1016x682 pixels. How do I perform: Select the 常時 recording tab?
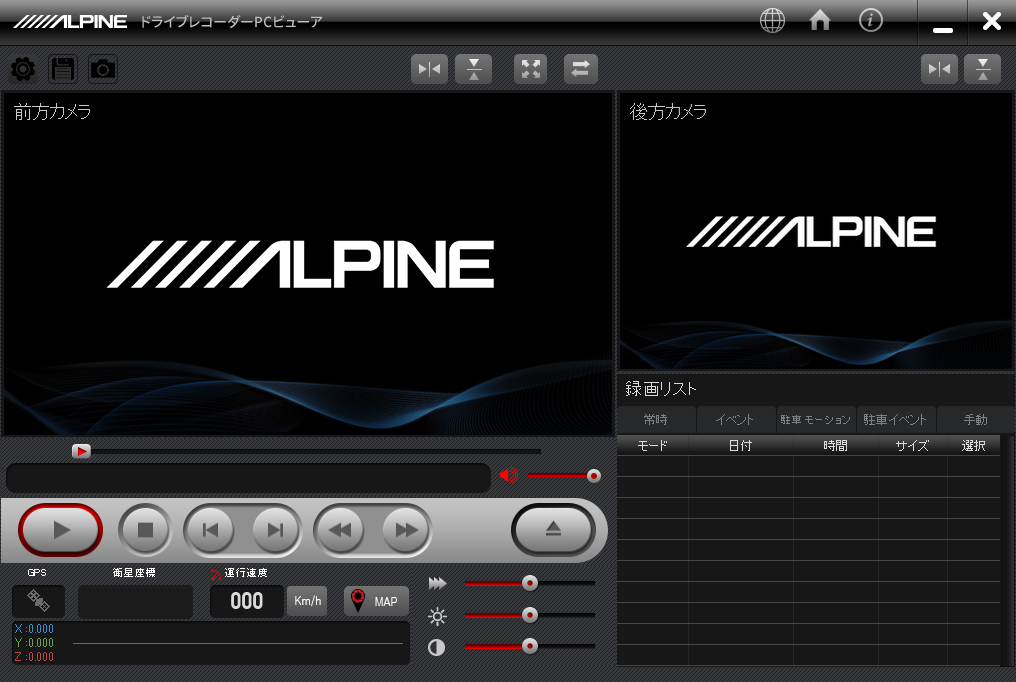(656, 420)
